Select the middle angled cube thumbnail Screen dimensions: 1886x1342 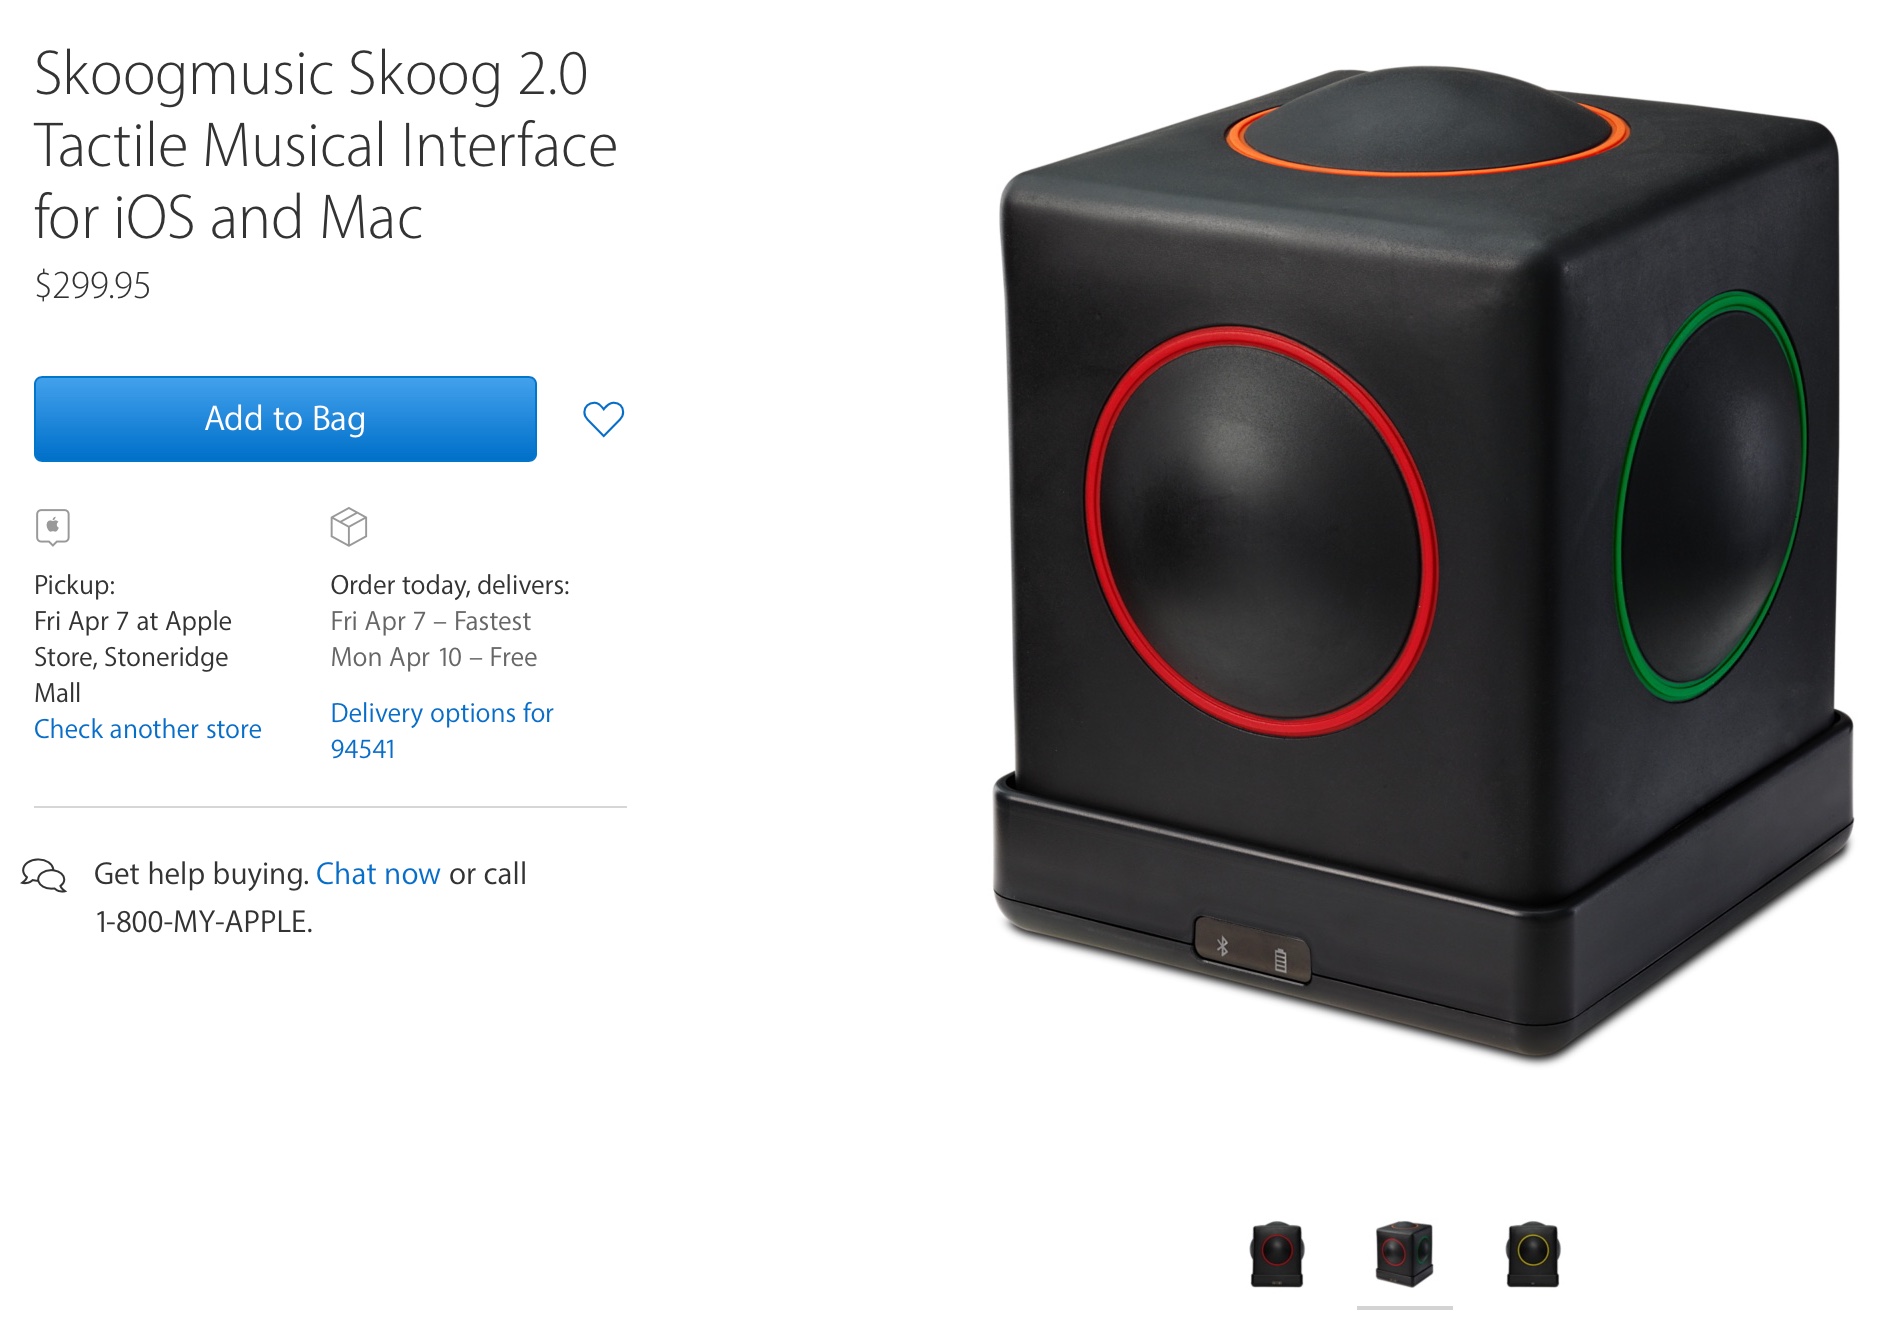pos(1404,1254)
